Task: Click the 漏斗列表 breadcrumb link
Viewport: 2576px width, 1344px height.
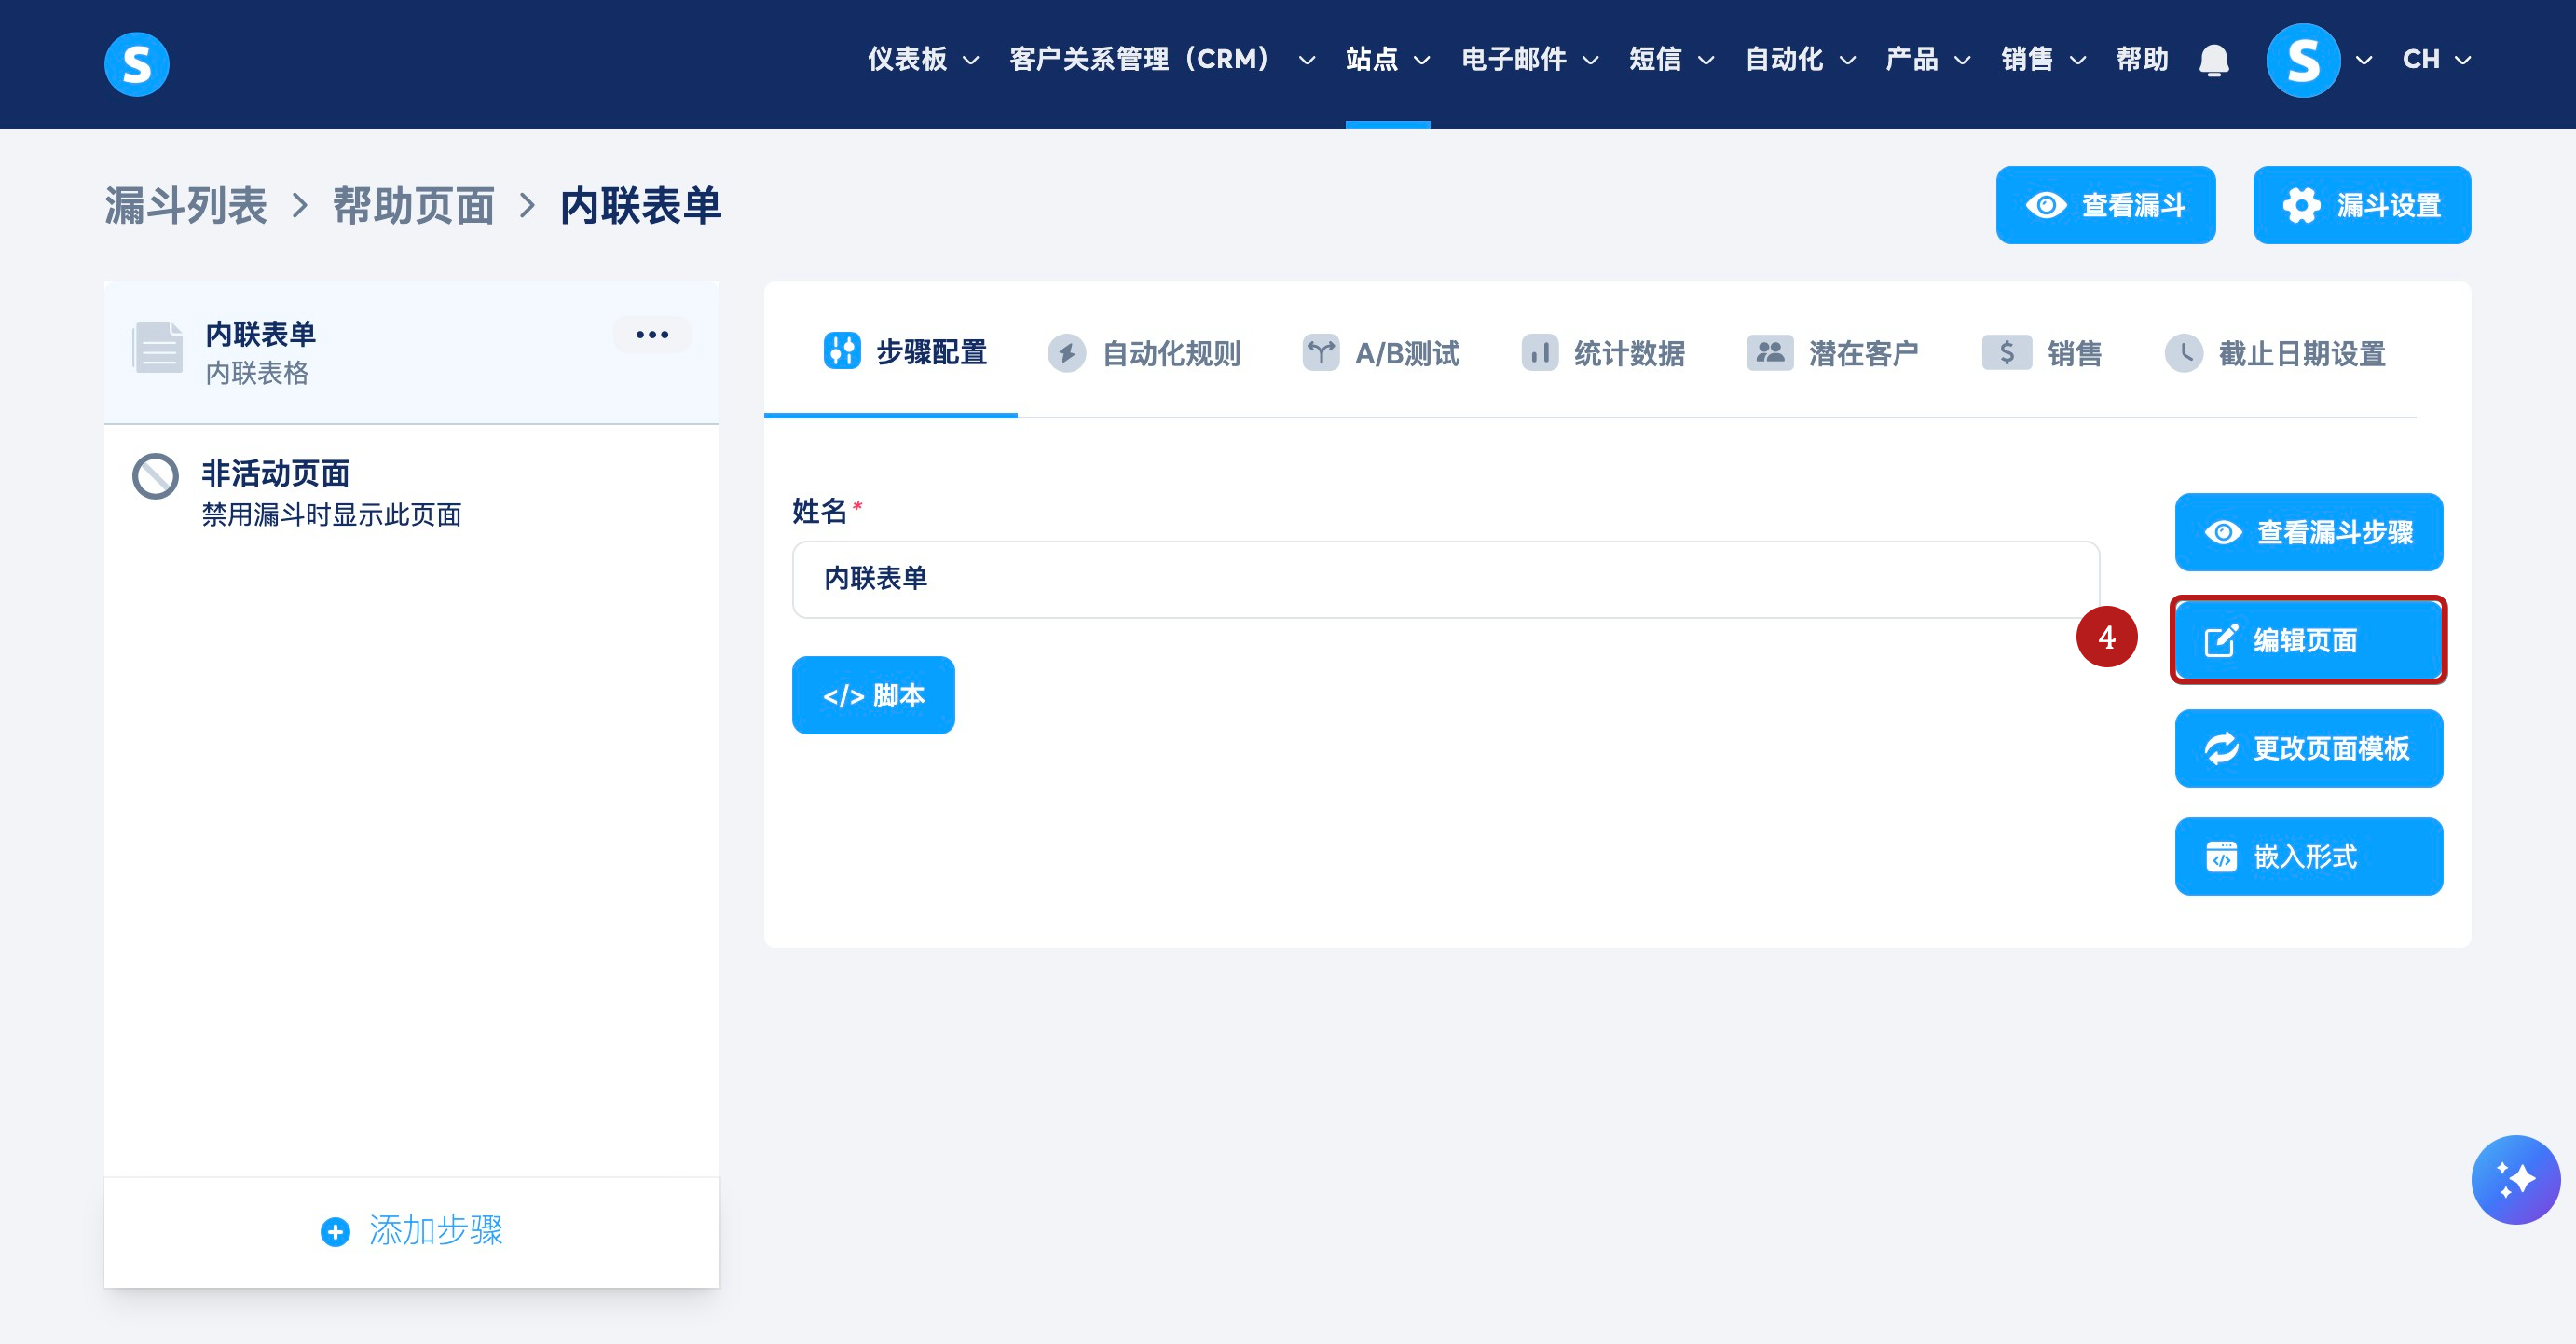Action: click(x=186, y=206)
